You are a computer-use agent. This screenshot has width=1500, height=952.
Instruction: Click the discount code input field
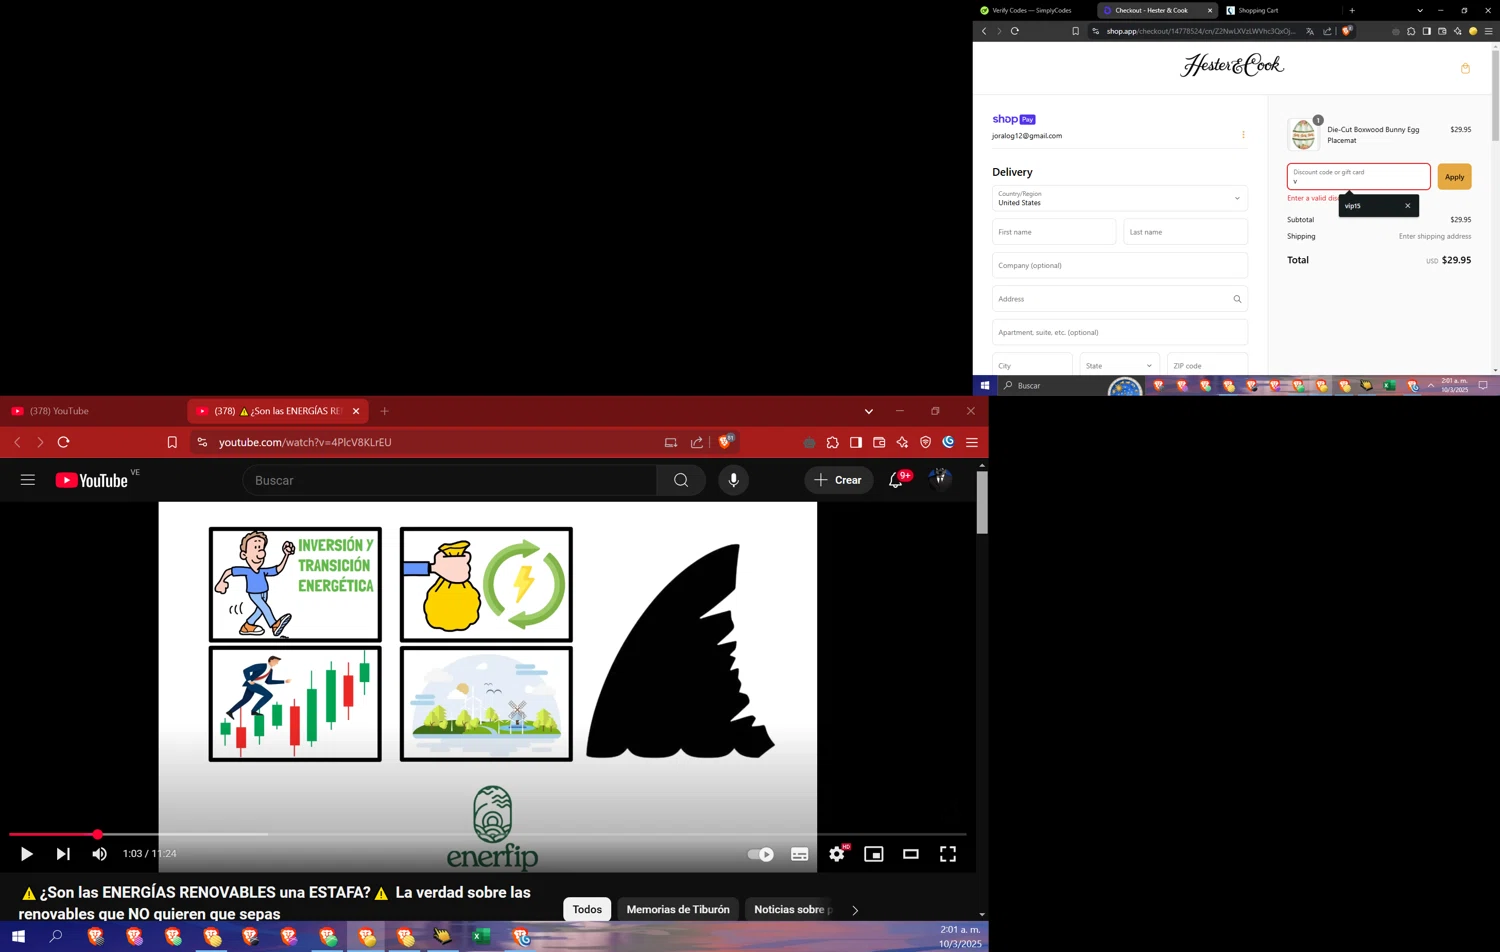tap(1358, 176)
